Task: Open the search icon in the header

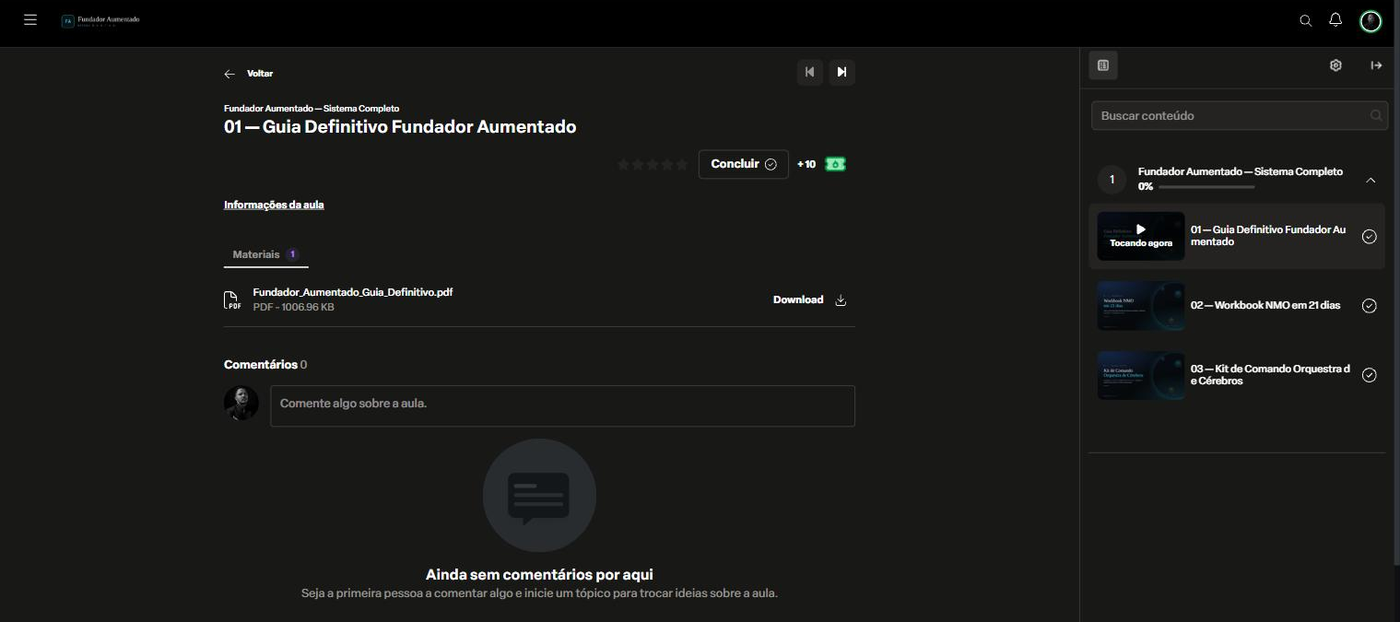Action: click(x=1305, y=21)
